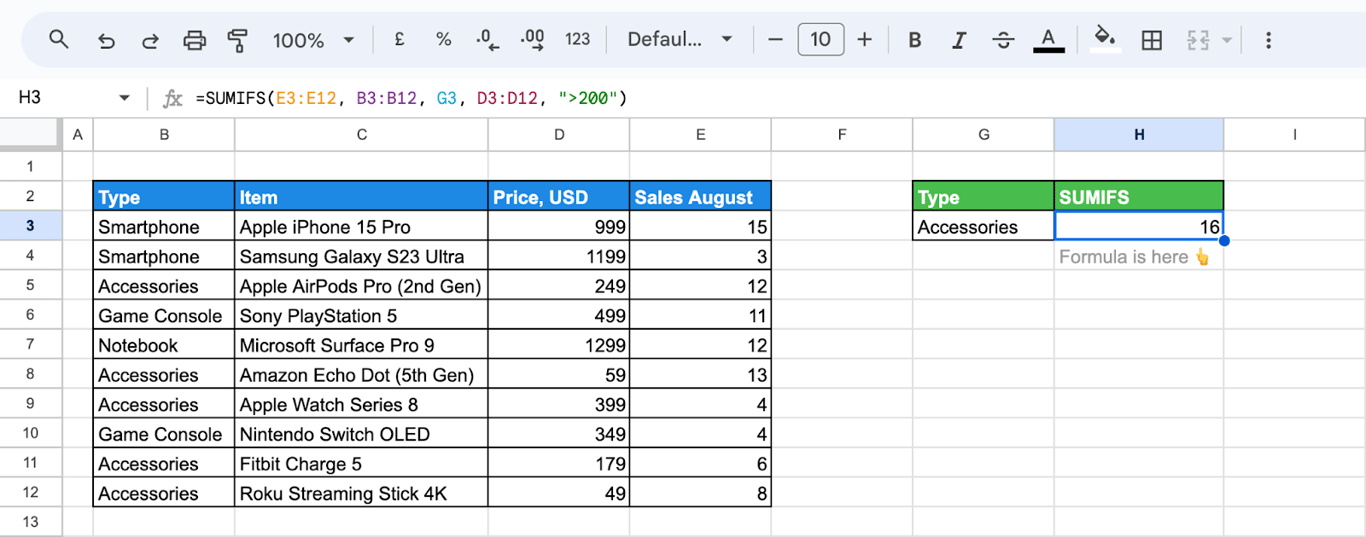1366x537 pixels.
Task: Select column H header
Action: click(x=1139, y=134)
